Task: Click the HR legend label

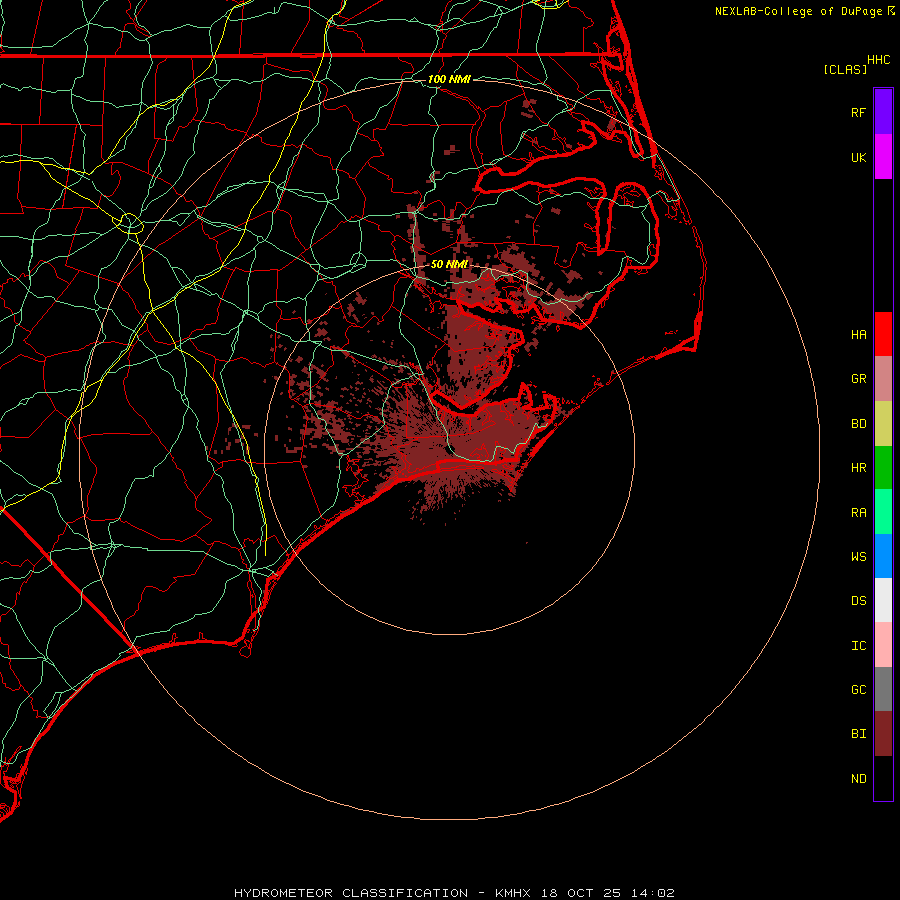Action: 858,468
